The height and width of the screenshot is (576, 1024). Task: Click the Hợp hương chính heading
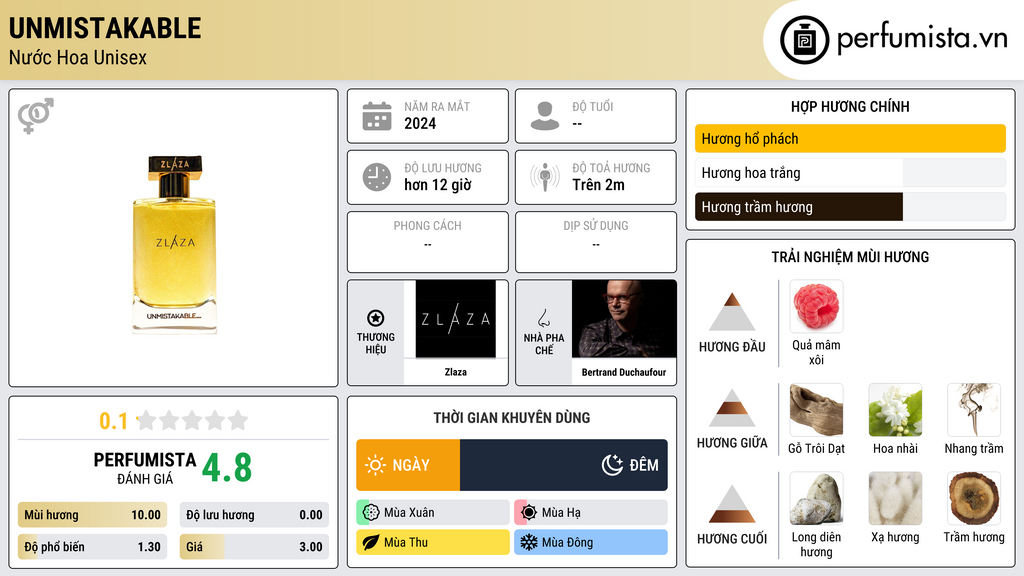[x=850, y=106]
